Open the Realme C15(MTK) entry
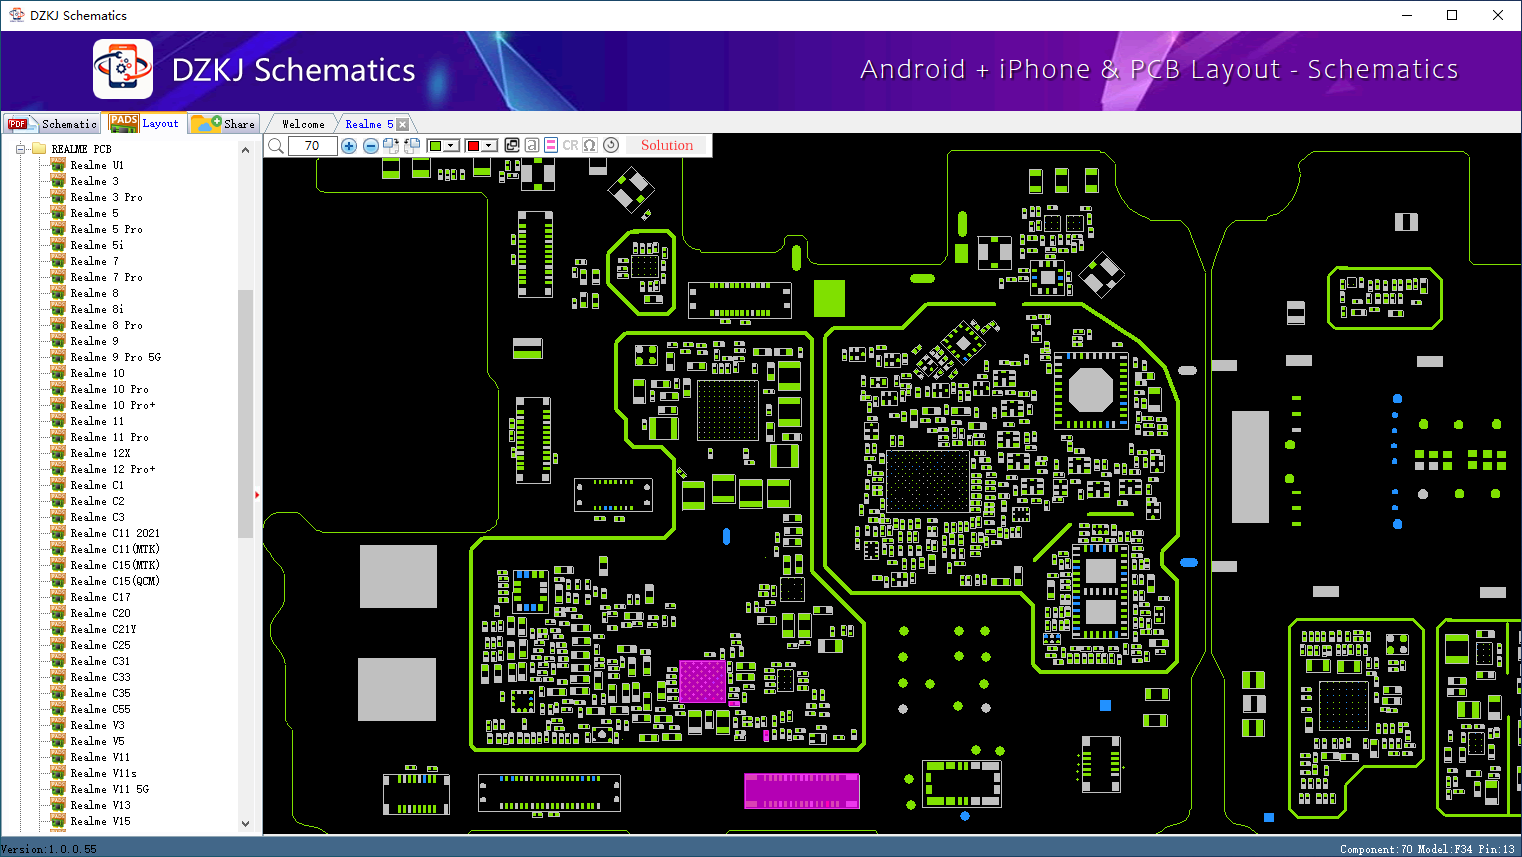Image resolution: width=1522 pixels, height=857 pixels. tap(115, 565)
